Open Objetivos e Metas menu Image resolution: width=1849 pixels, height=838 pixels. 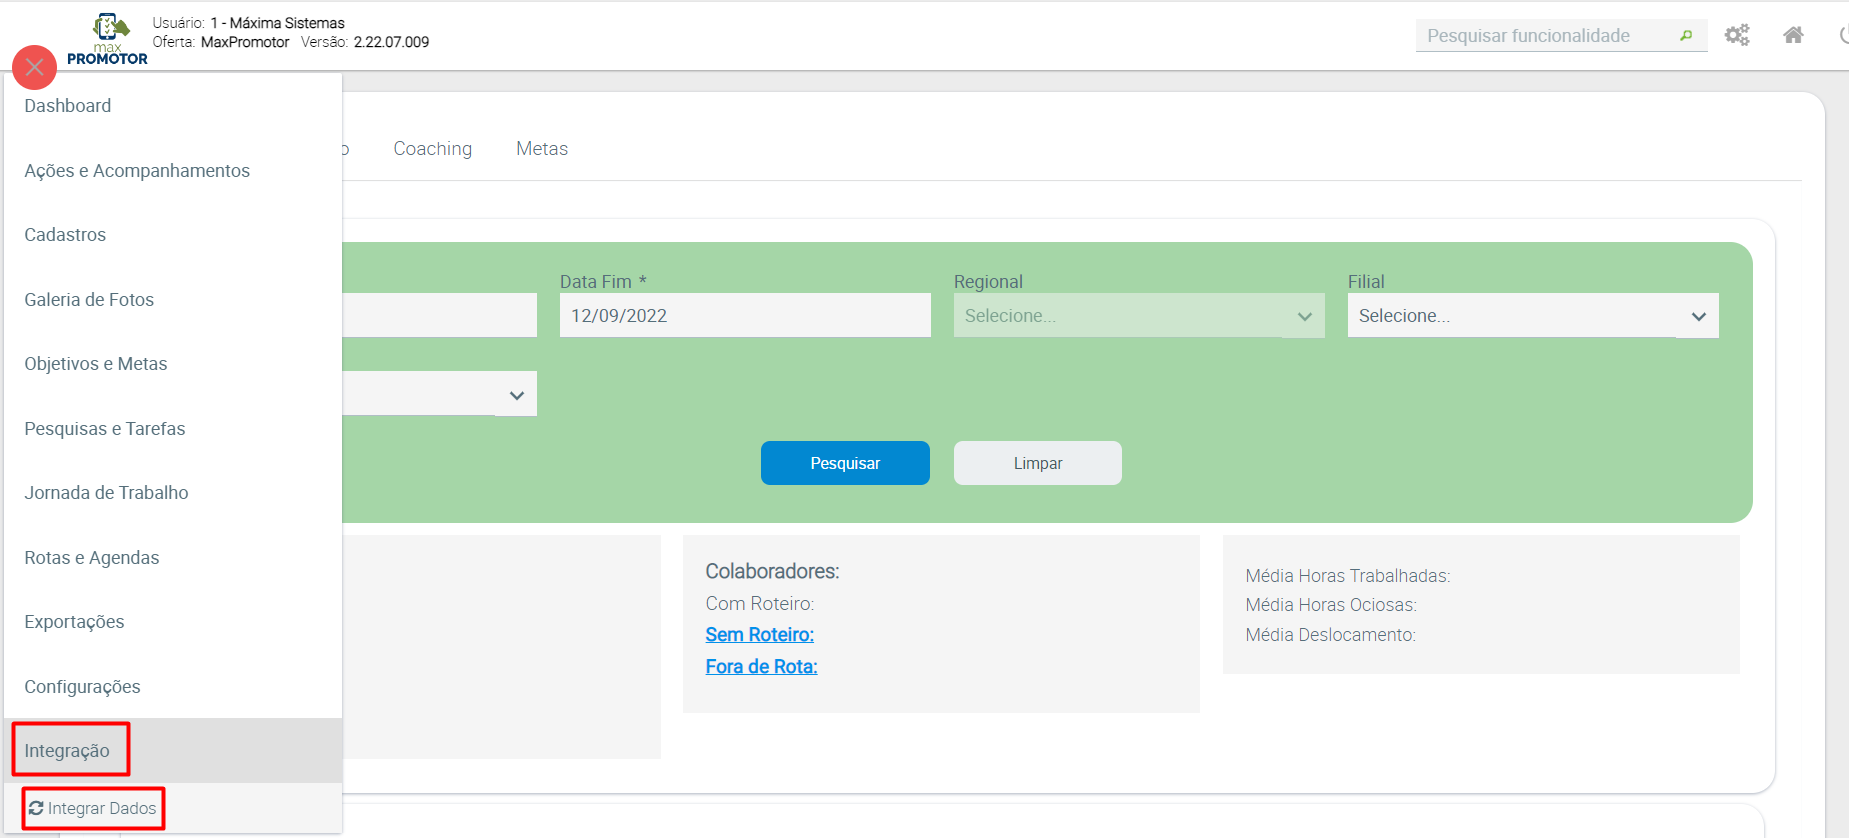coord(173,364)
